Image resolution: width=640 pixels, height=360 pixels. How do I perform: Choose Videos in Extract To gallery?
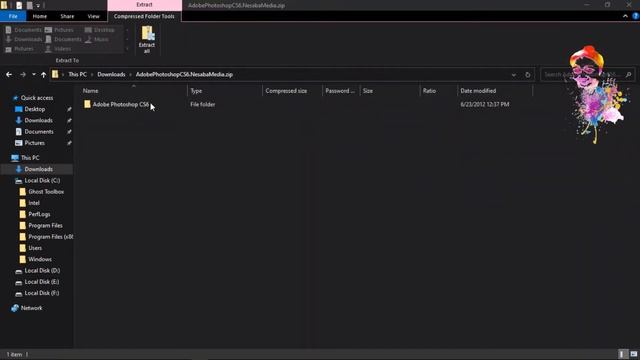click(58, 49)
